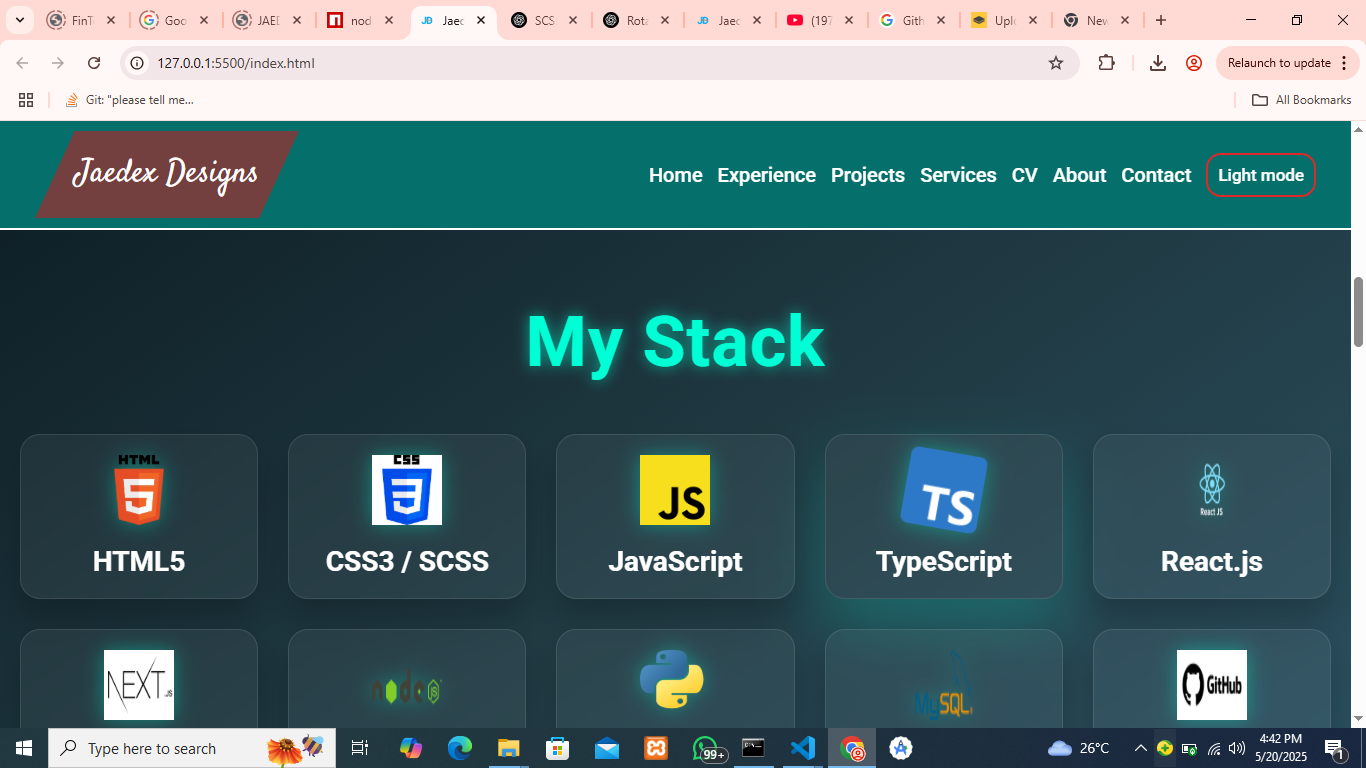Go back using the browser back arrow
Viewport: 1366px width, 768px height.
coord(22,63)
